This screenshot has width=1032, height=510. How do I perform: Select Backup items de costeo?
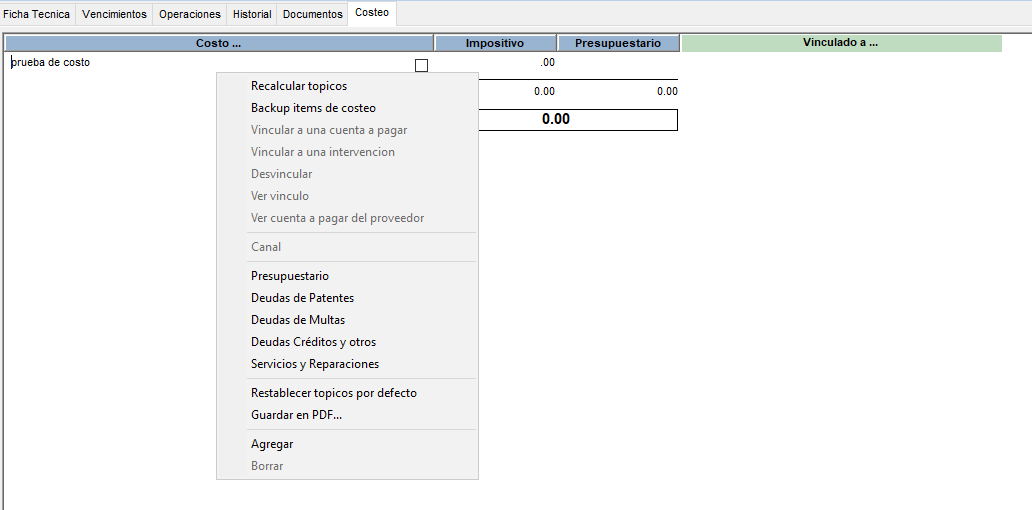[x=313, y=108]
